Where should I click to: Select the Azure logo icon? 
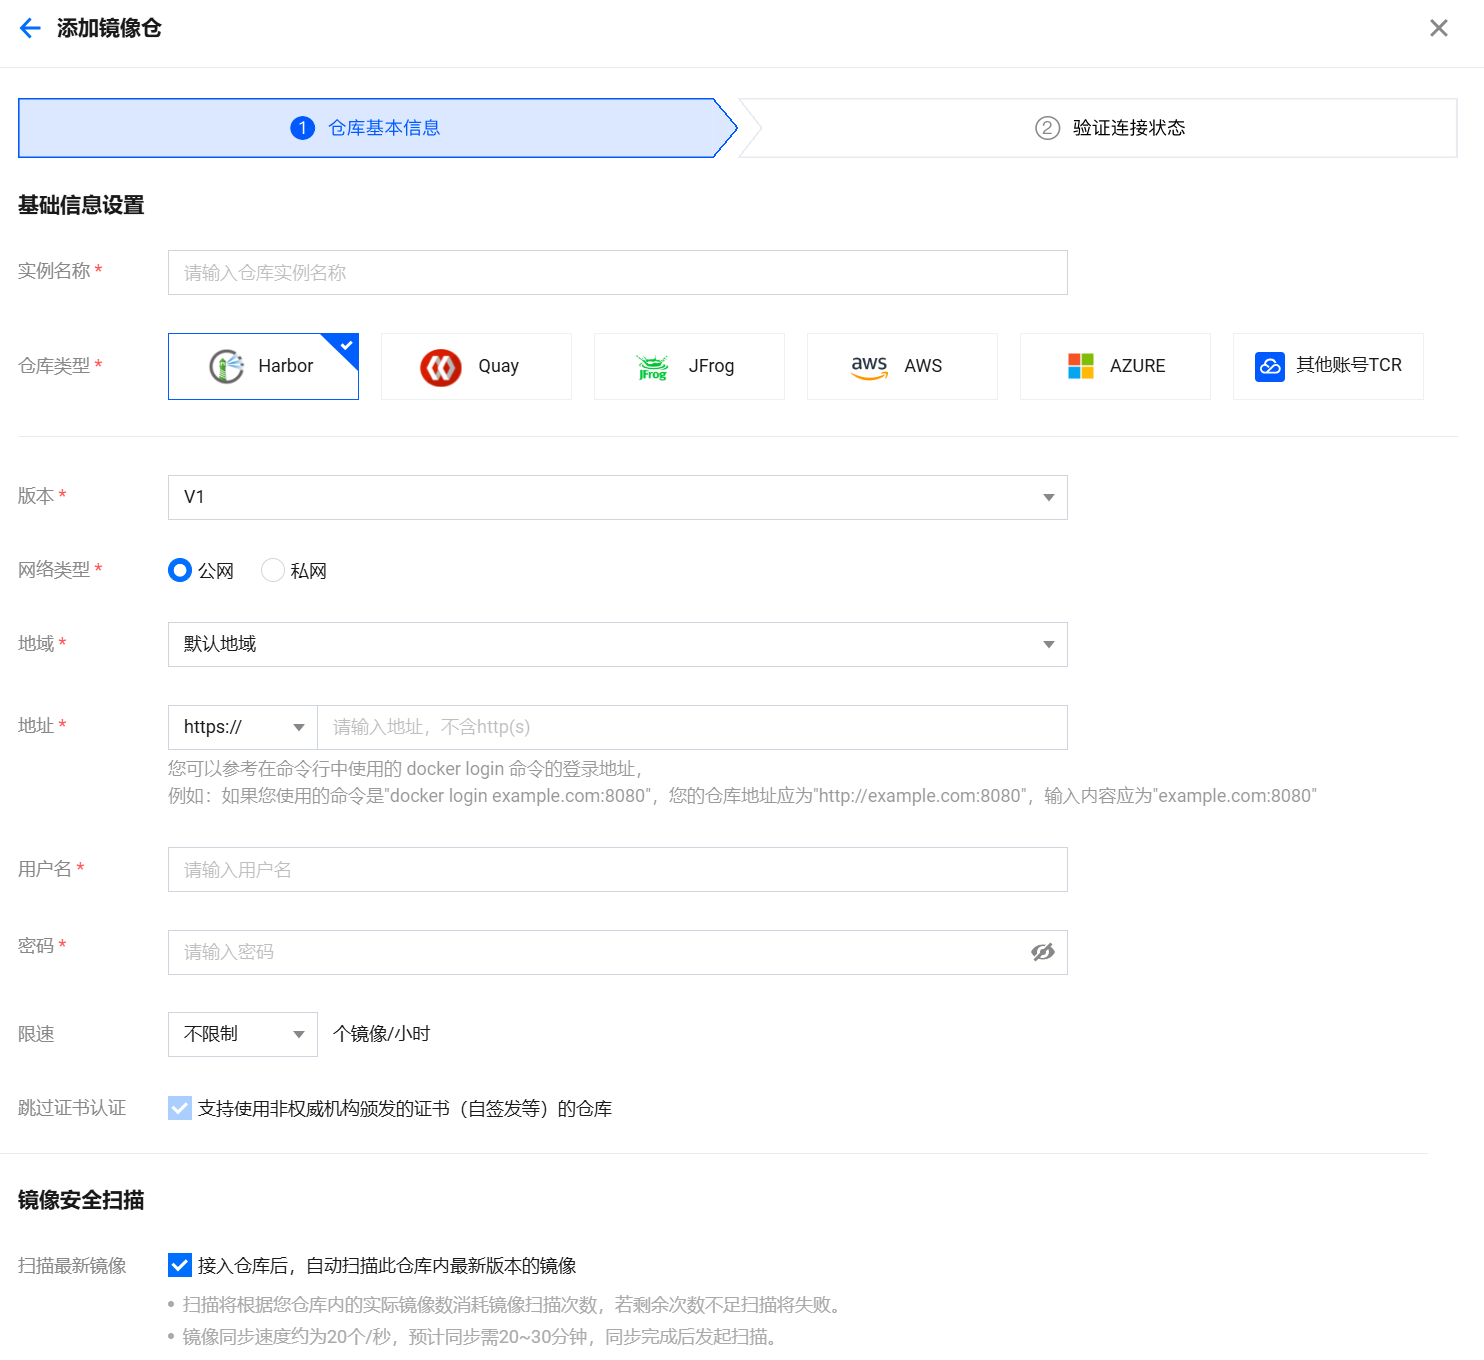click(x=1081, y=366)
